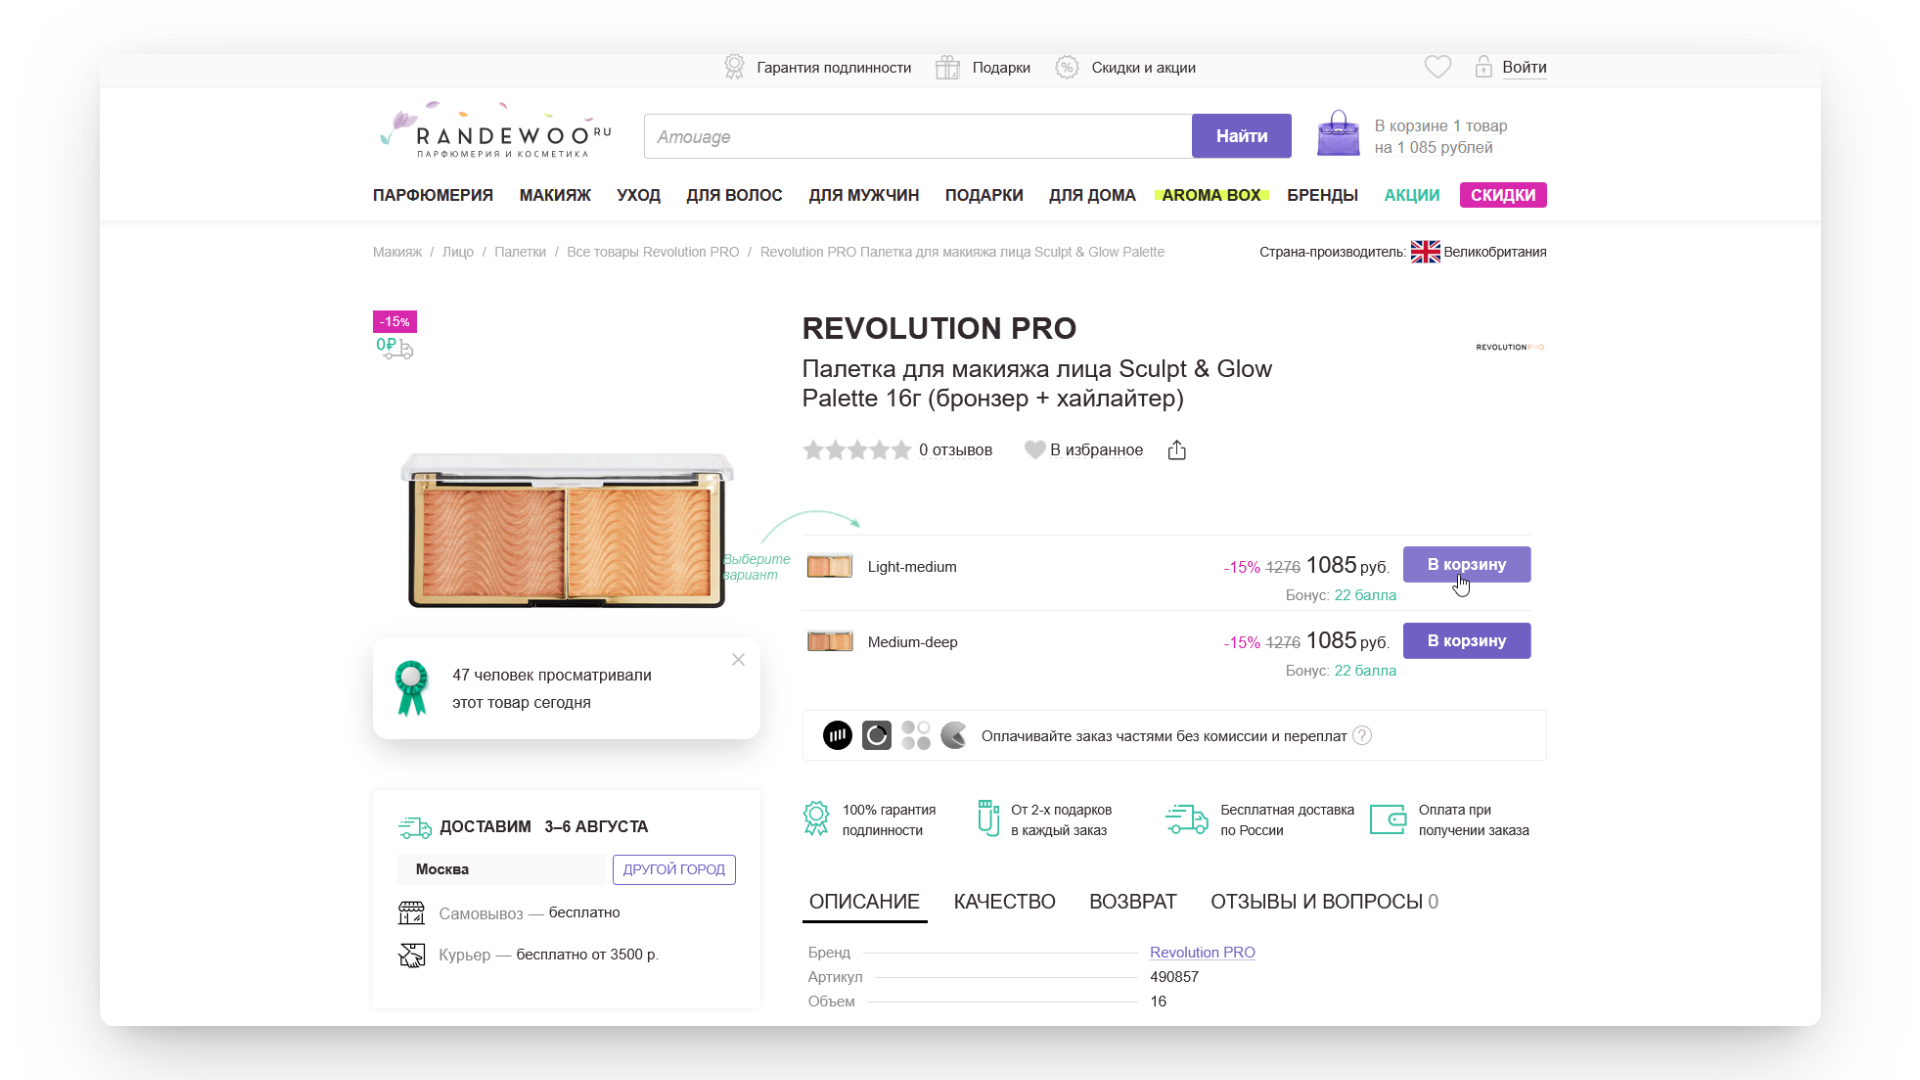Open the purple shopping bag cart icon
Viewport: 1920px width, 1080px height.
pos(1338,134)
